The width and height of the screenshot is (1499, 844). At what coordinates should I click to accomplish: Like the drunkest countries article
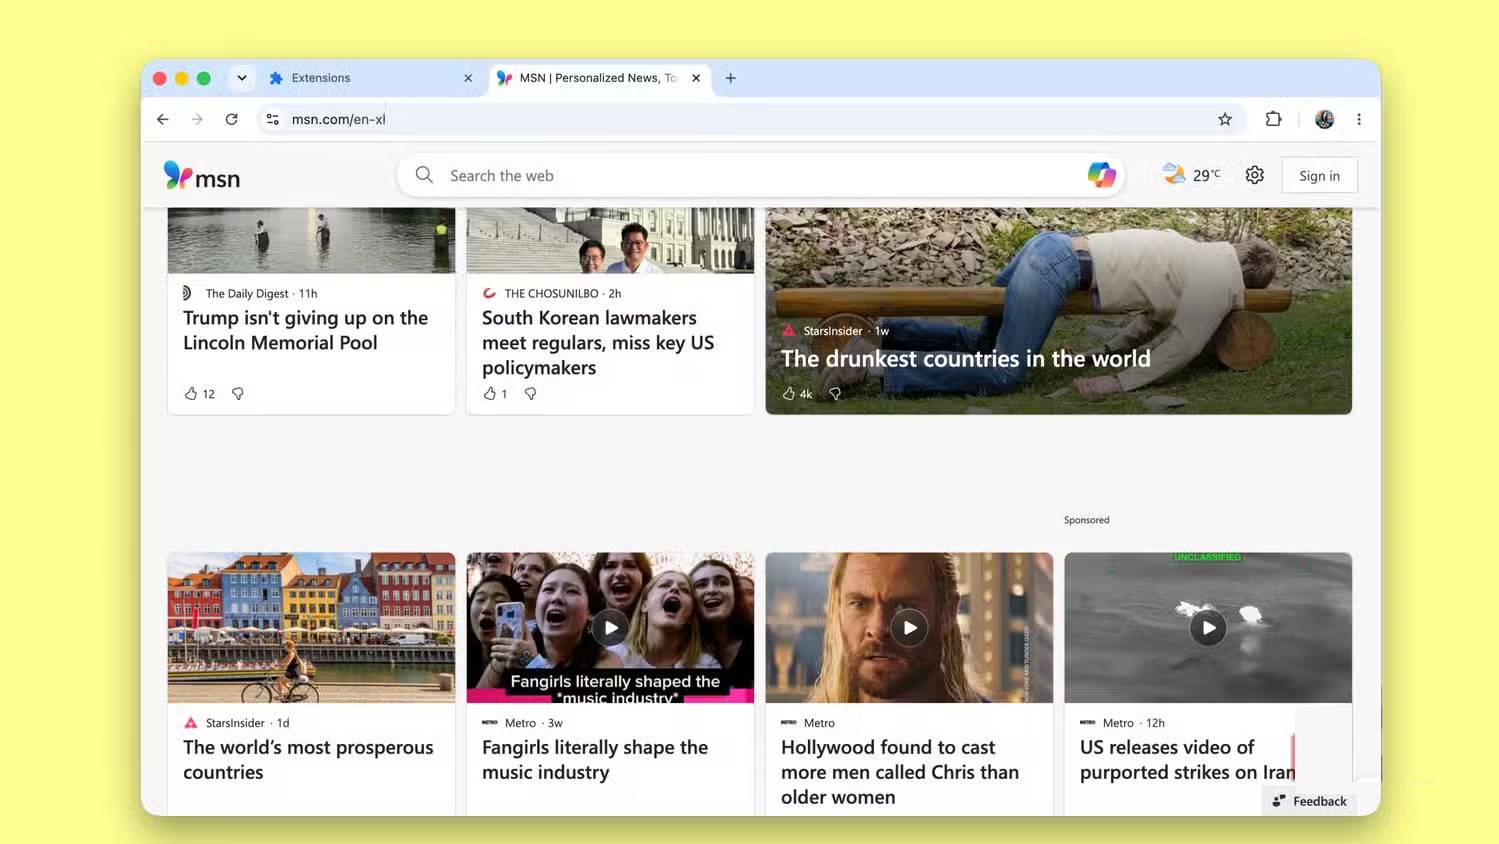click(789, 394)
